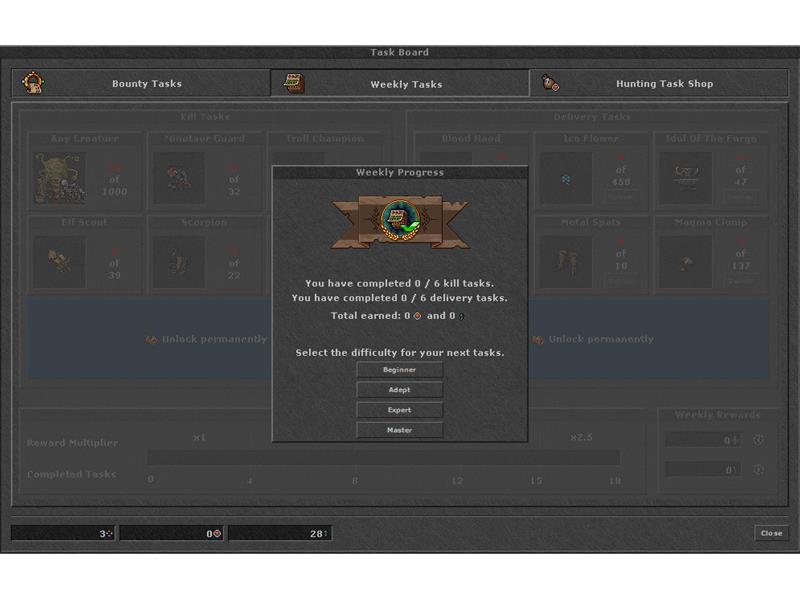The width and height of the screenshot is (800, 600).
Task: Pick the Expert difficulty option
Action: coord(399,410)
